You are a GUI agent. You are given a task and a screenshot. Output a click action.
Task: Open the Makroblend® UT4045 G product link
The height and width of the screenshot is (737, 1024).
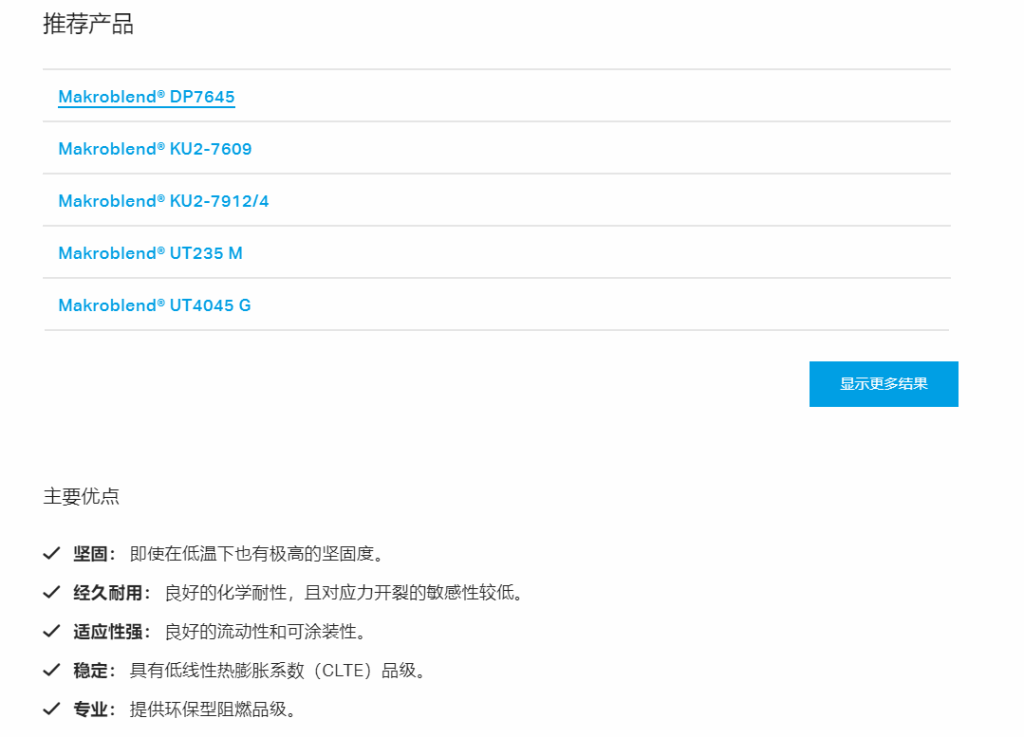(x=154, y=306)
